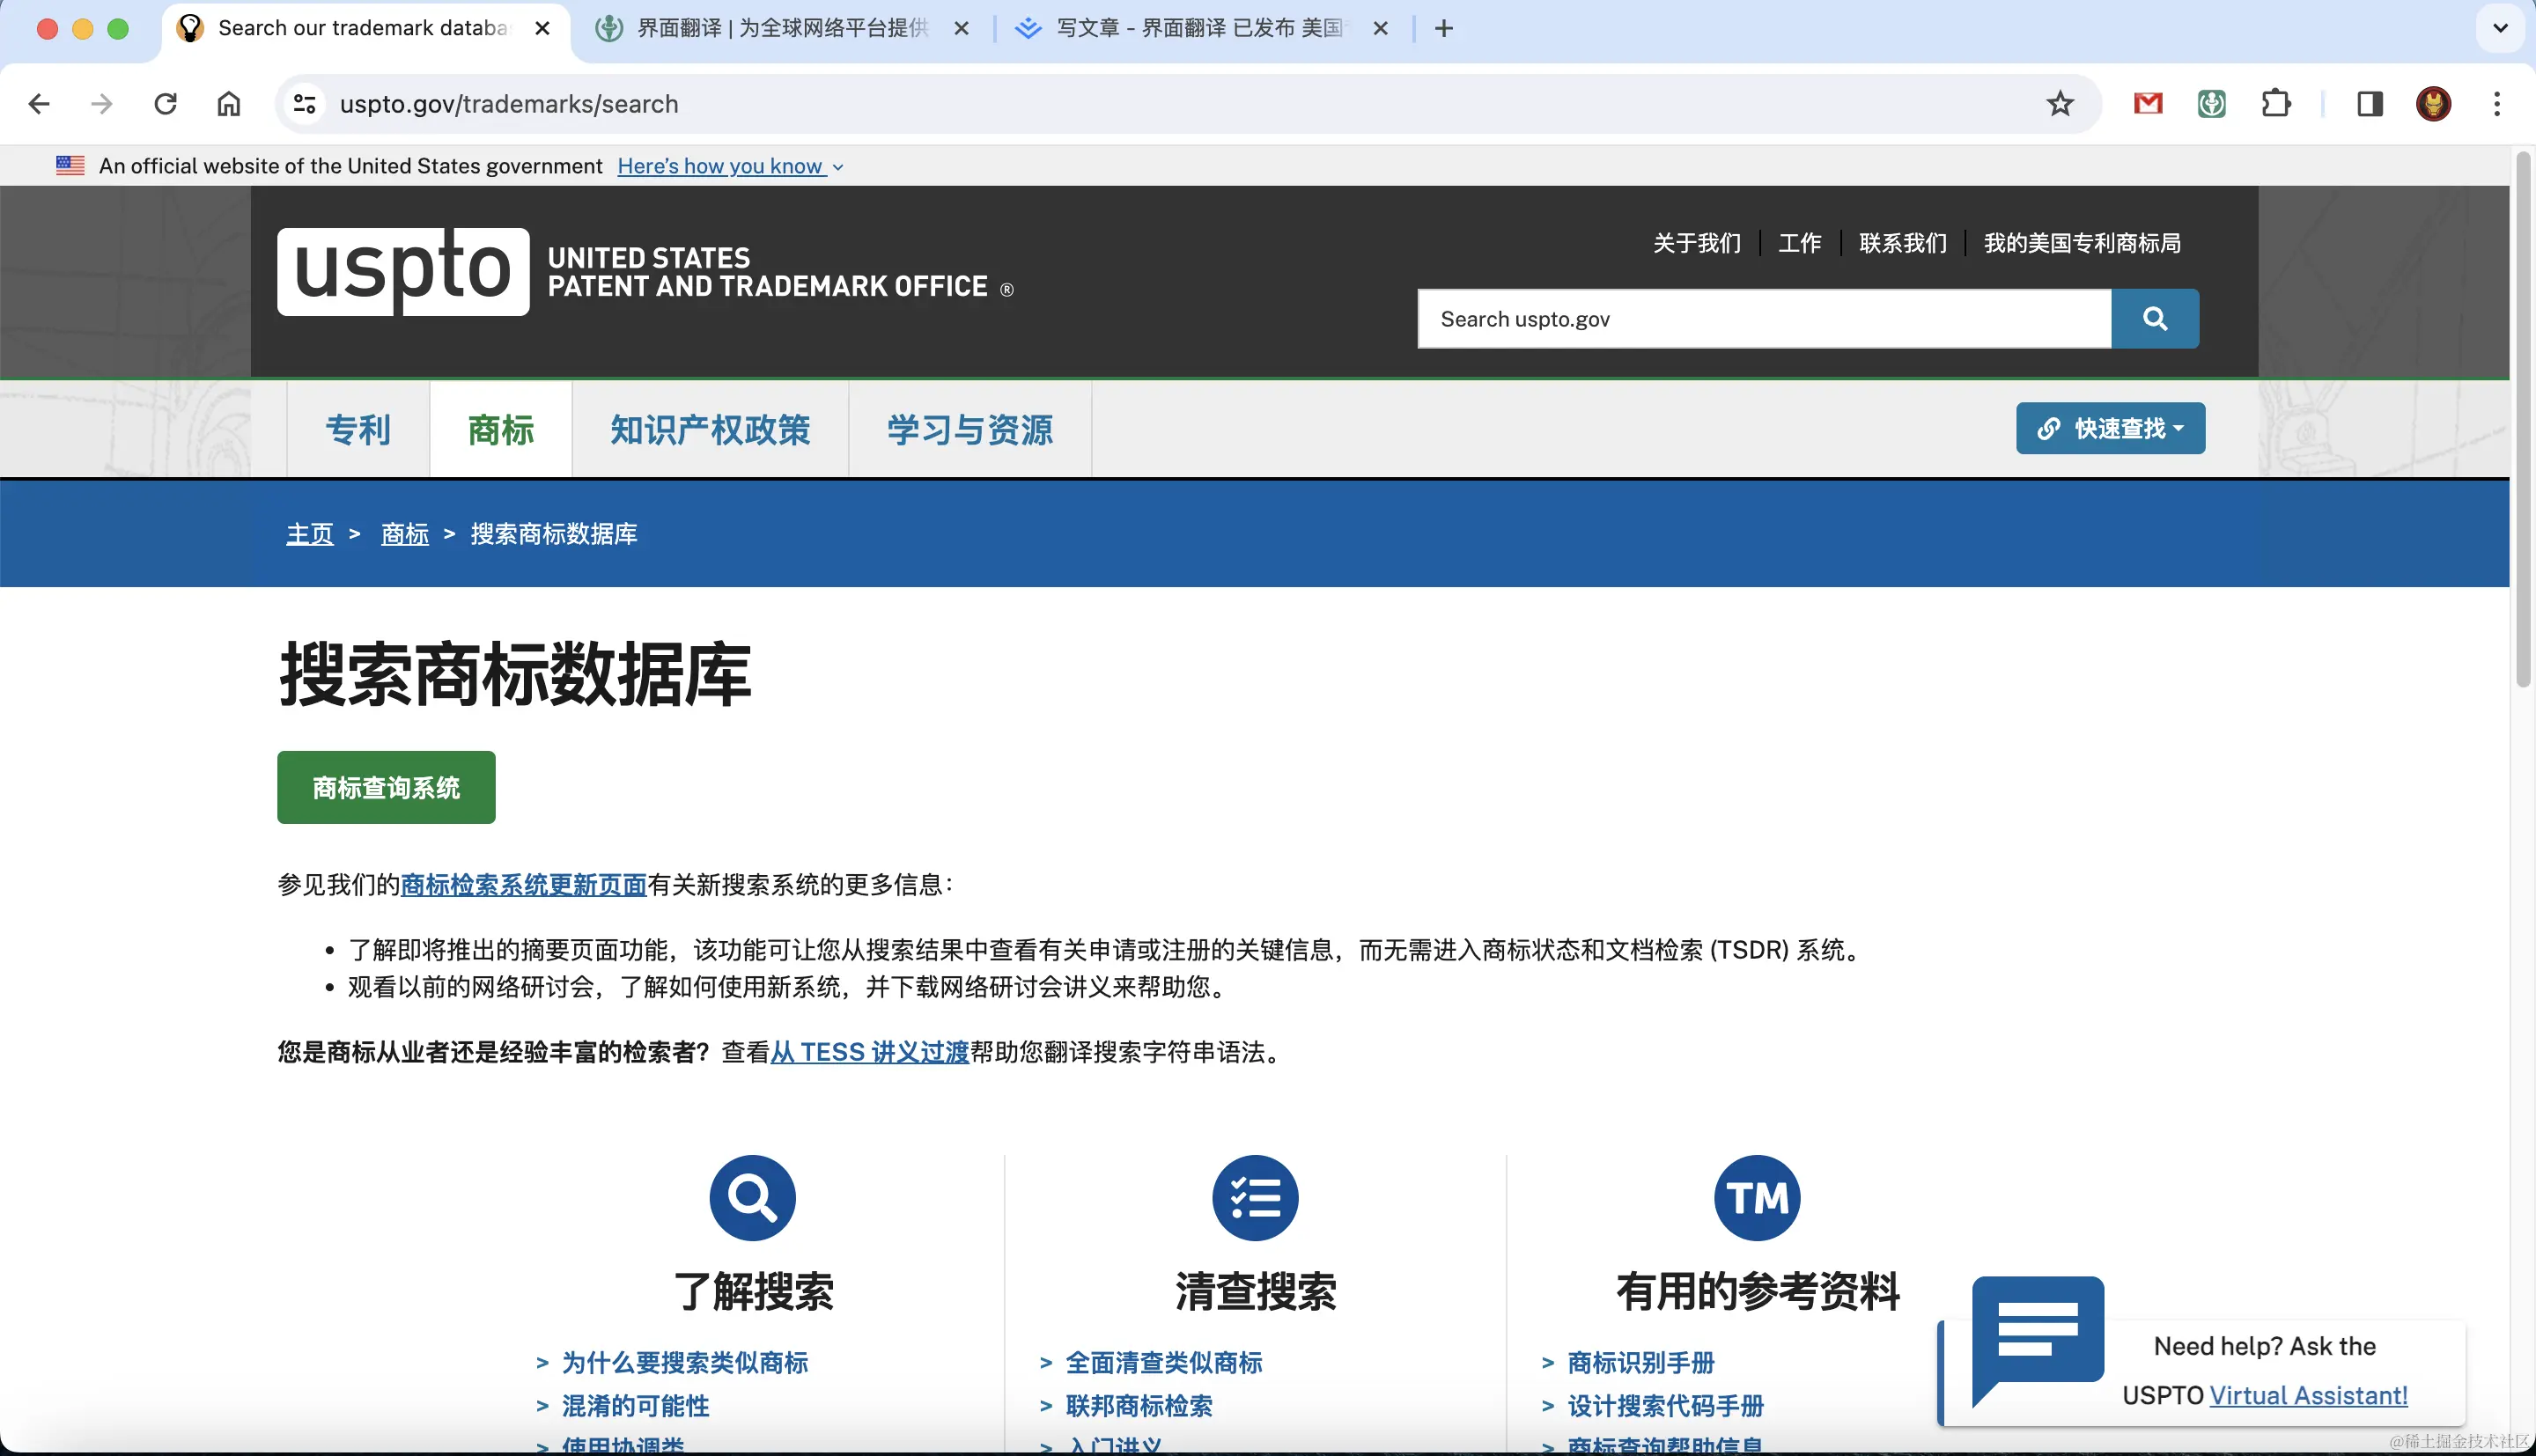This screenshot has width=2536, height=1456.
Task: Click the 商标查询系统 green button
Action: point(385,787)
